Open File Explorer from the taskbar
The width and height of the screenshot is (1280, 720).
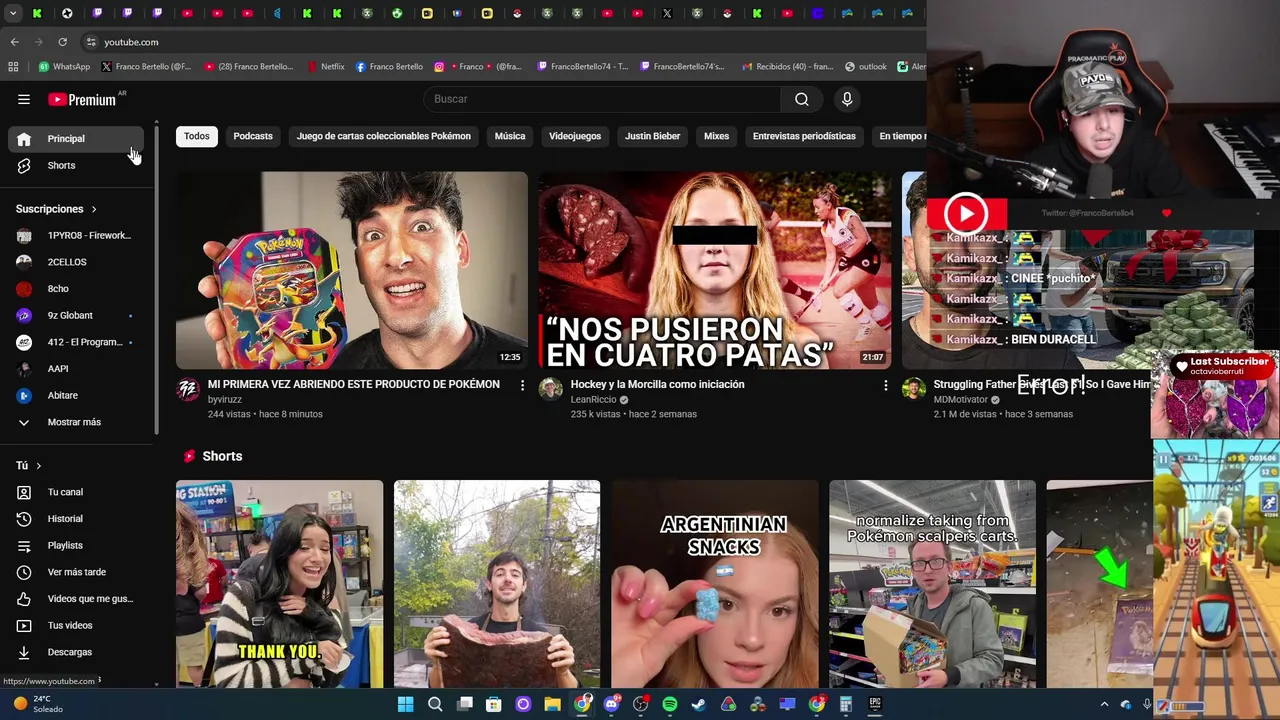552,704
